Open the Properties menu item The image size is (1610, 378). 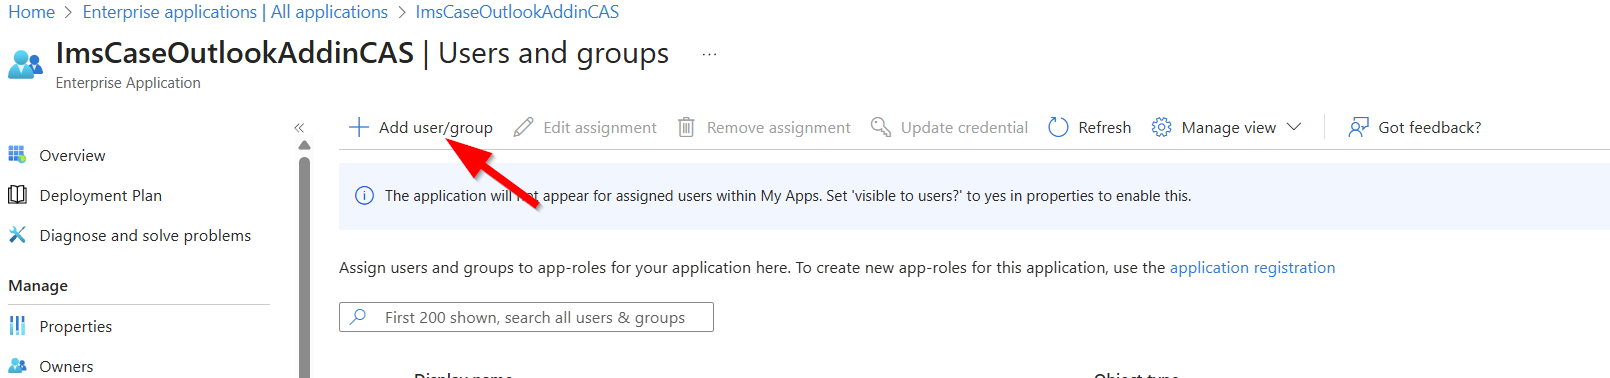click(76, 326)
